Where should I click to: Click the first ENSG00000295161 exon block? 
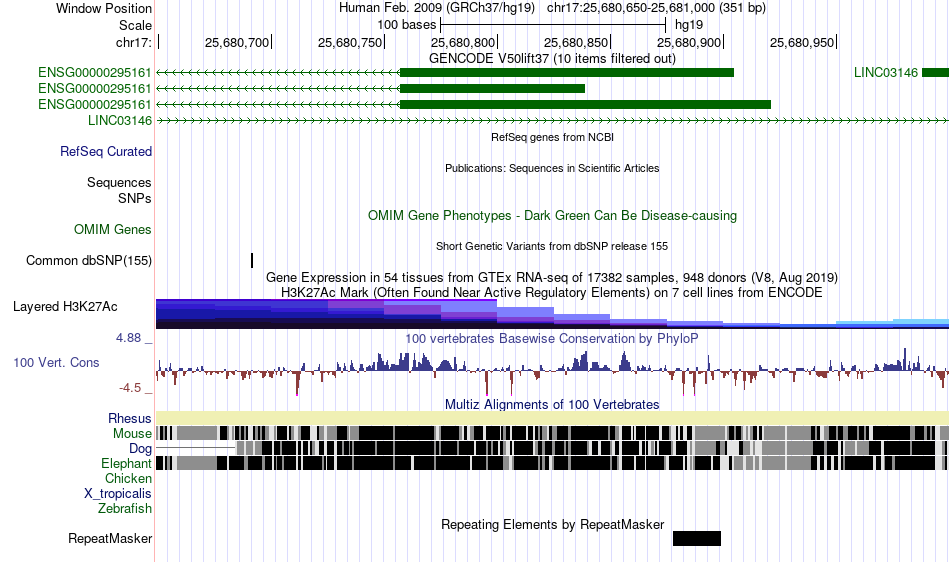[566, 73]
